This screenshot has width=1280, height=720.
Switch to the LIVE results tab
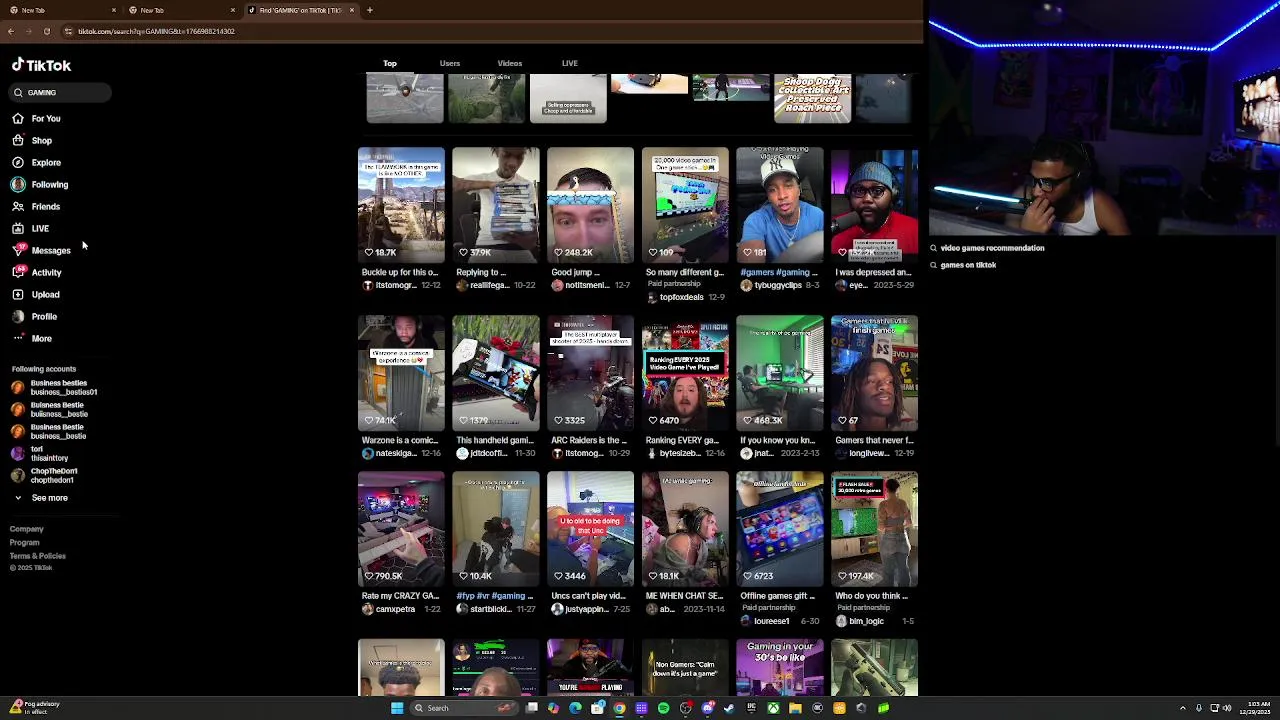pyautogui.click(x=570, y=63)
